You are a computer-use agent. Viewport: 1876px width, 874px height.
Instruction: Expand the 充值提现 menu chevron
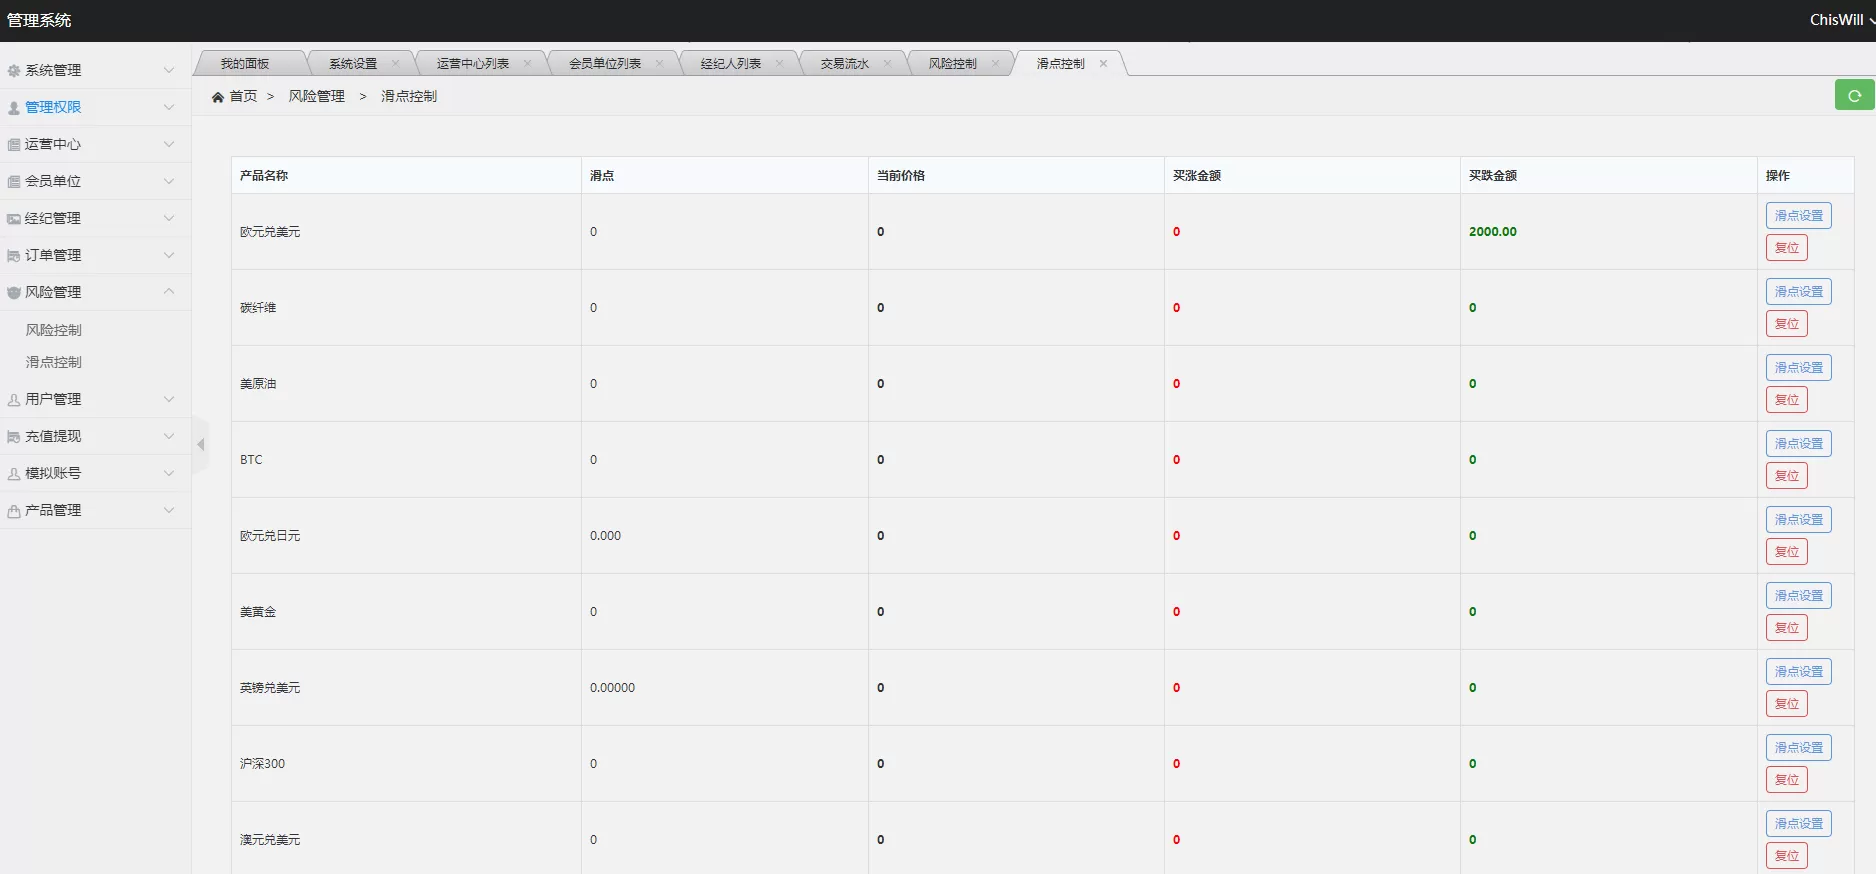click(x=169, y=436)
